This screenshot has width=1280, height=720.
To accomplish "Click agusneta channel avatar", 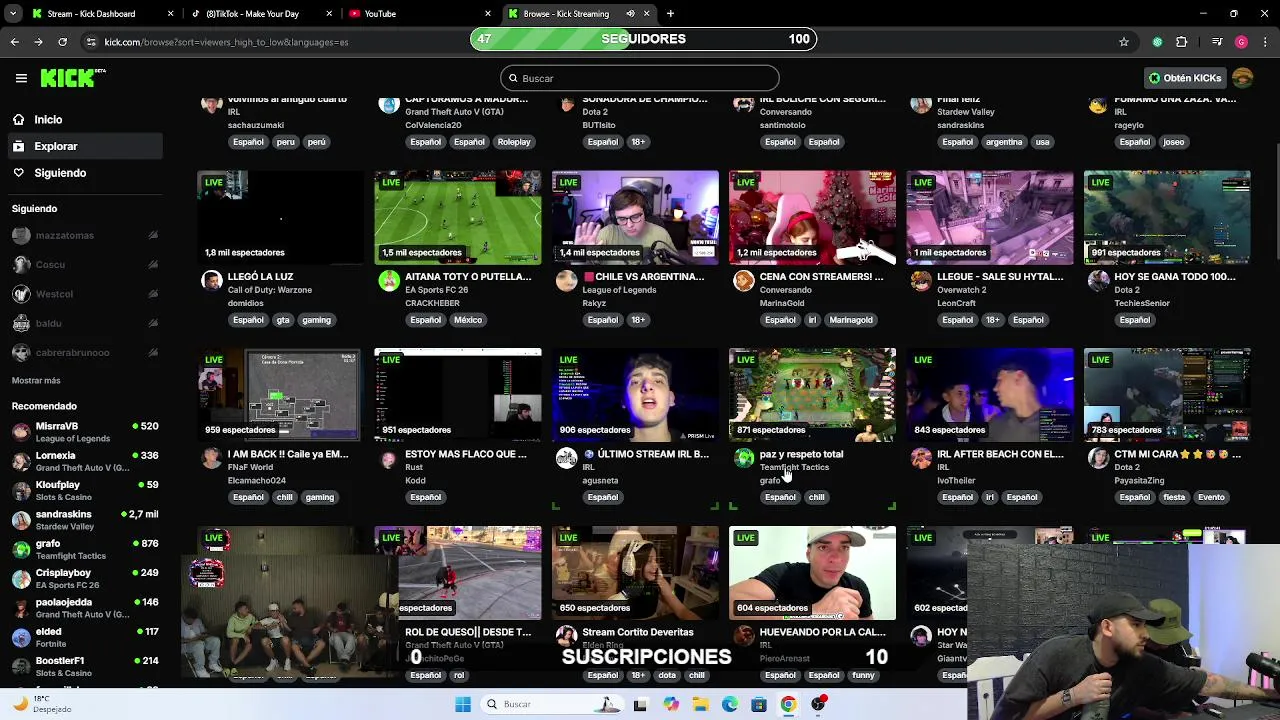I will (566, 458).
